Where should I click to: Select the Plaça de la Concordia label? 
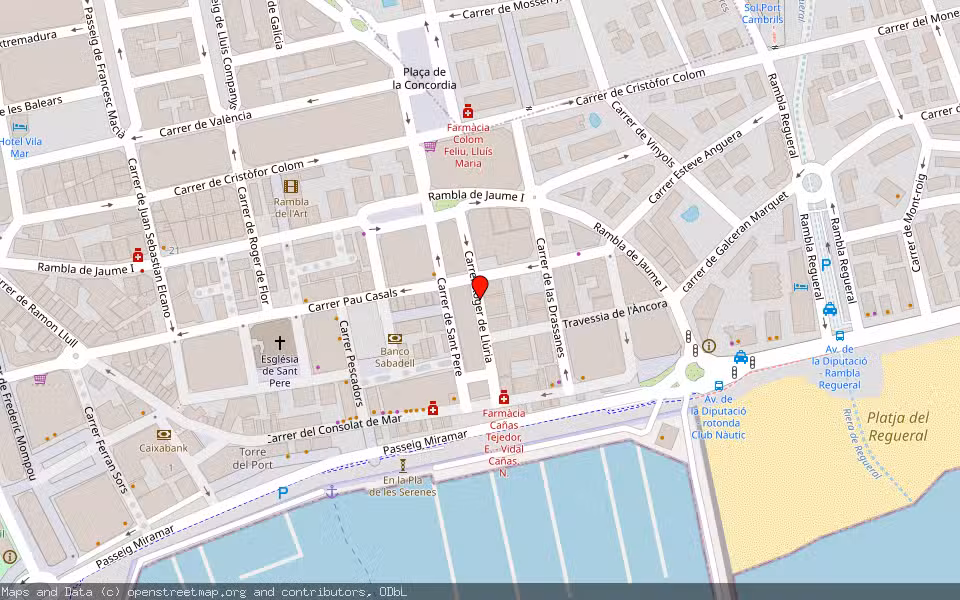(x=424, y=78)
